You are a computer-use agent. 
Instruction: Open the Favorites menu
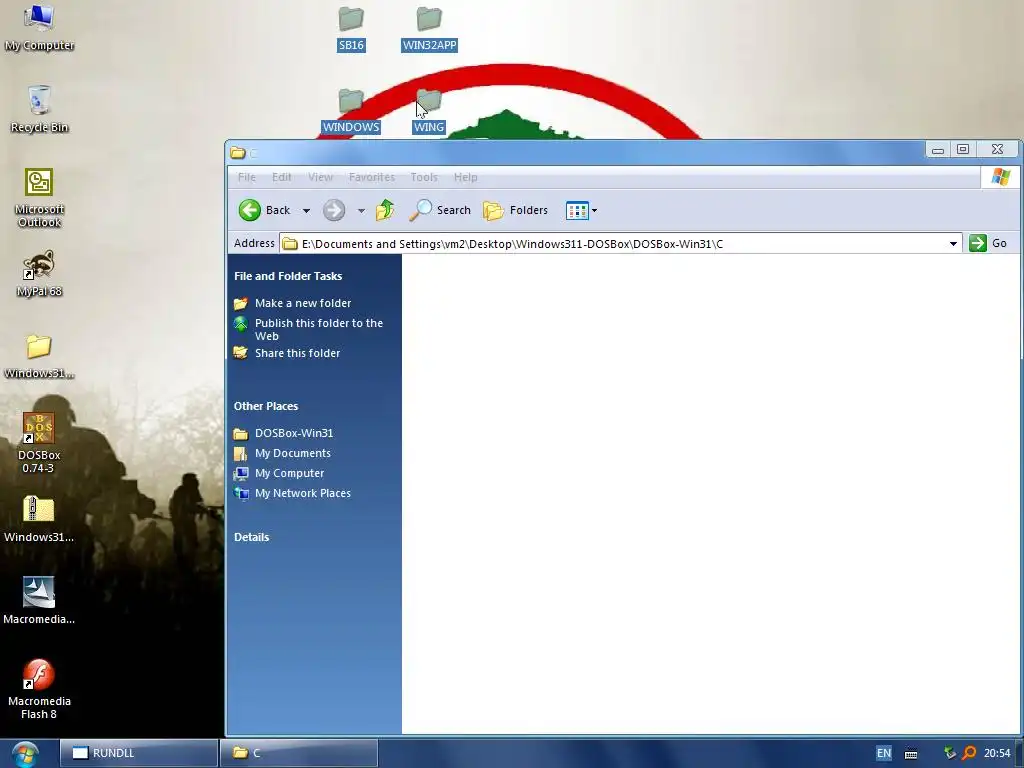(x=372, y=177)
